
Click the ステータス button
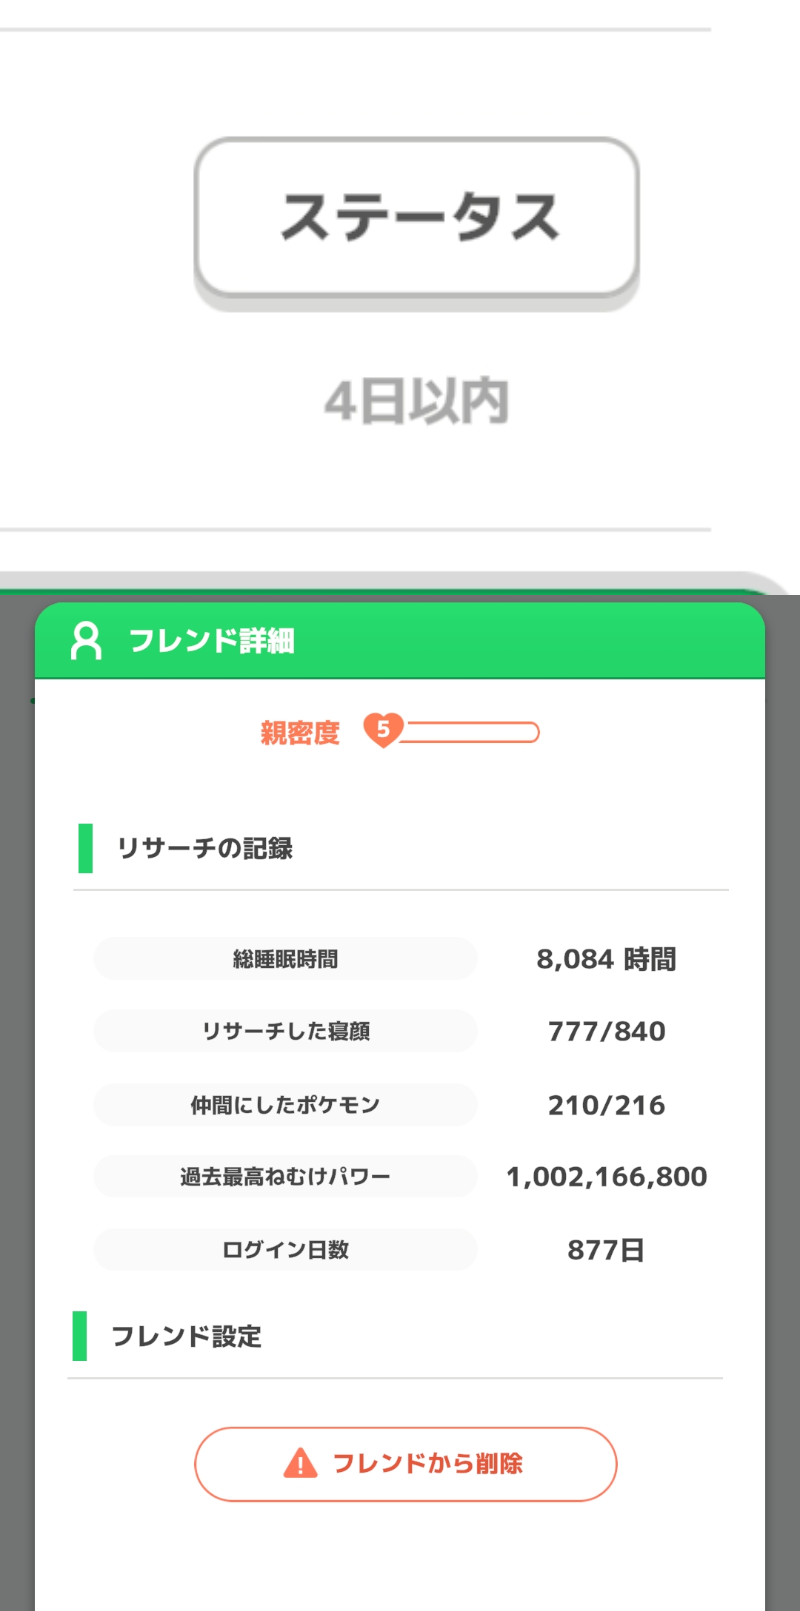[416, 218]
